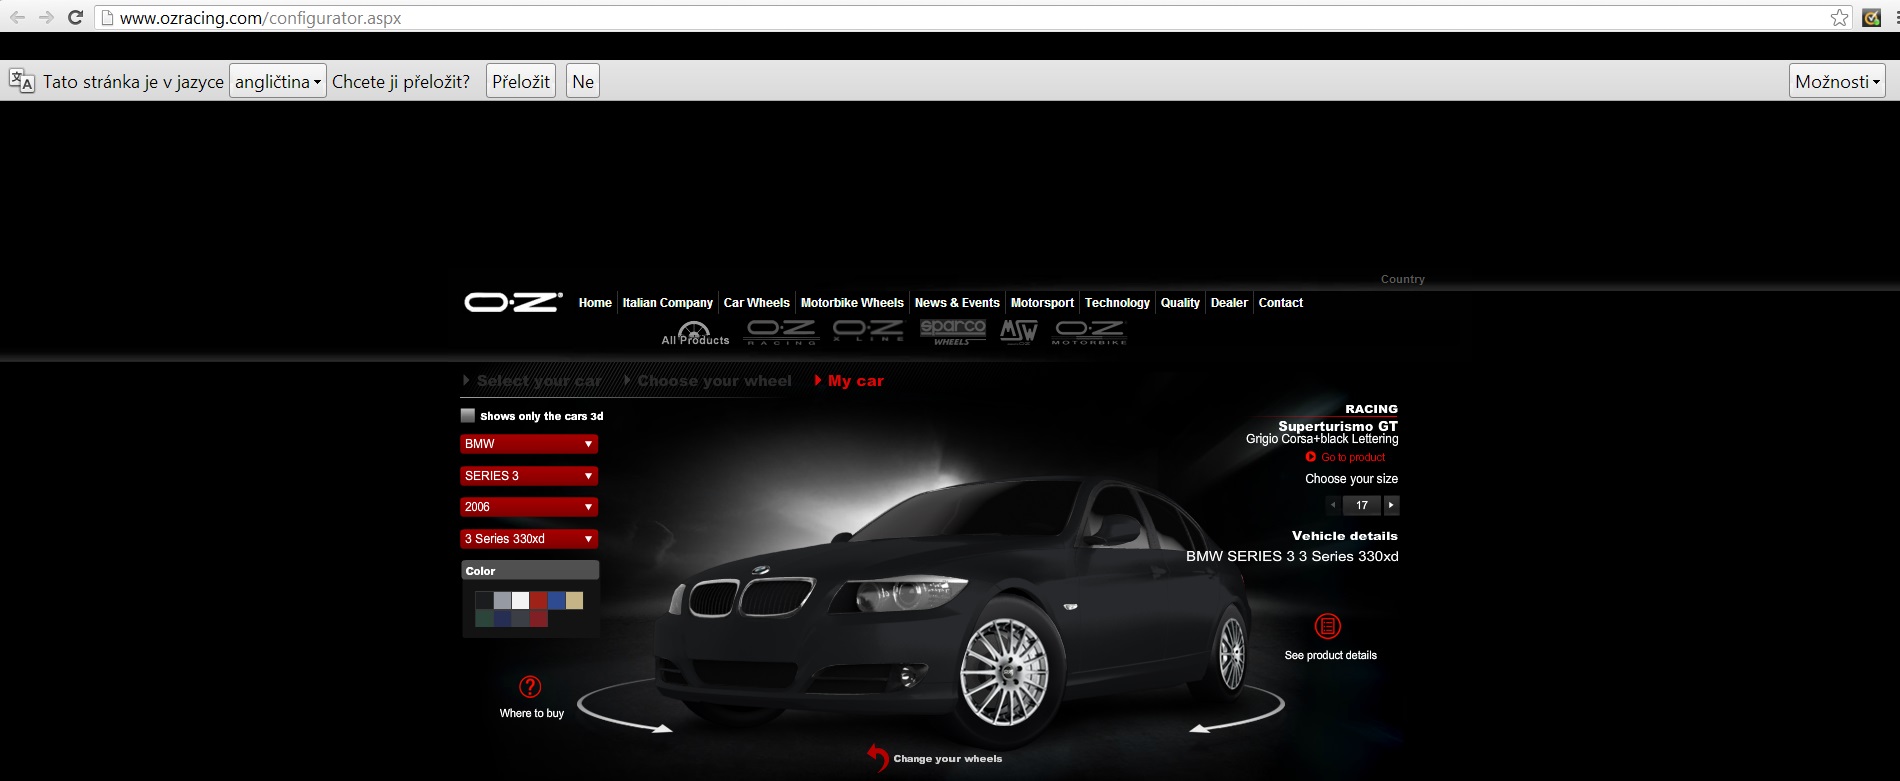Open the Home menu item
The height and width of the screenshot is (781, 1900).
pyautogui.click(x=595, y=303)
